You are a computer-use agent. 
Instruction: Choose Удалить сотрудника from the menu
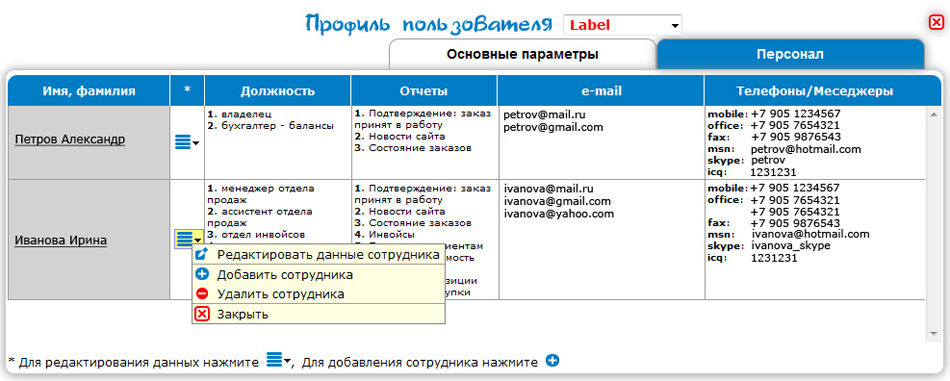pos(319,294)
